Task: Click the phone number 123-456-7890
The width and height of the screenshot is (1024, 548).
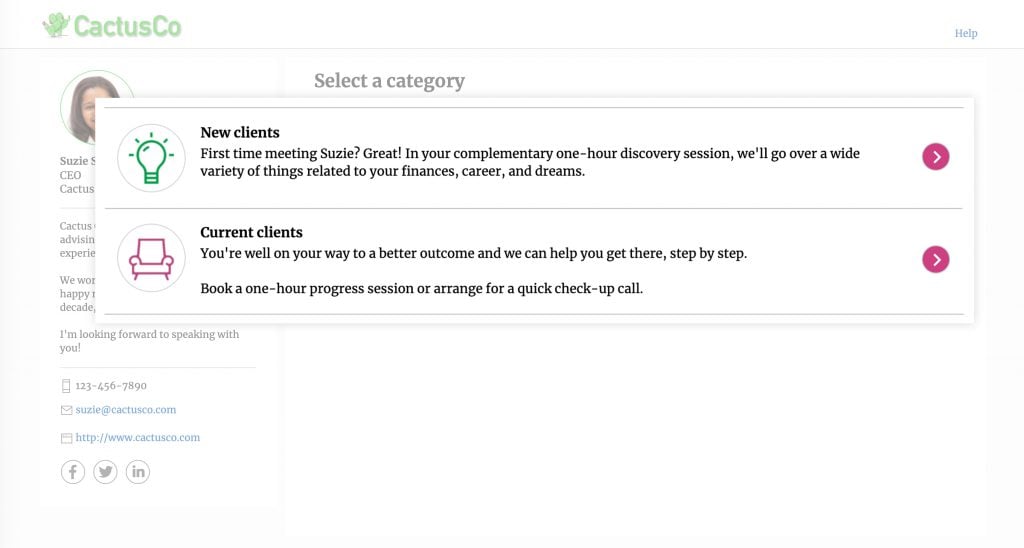Action: 111,386
